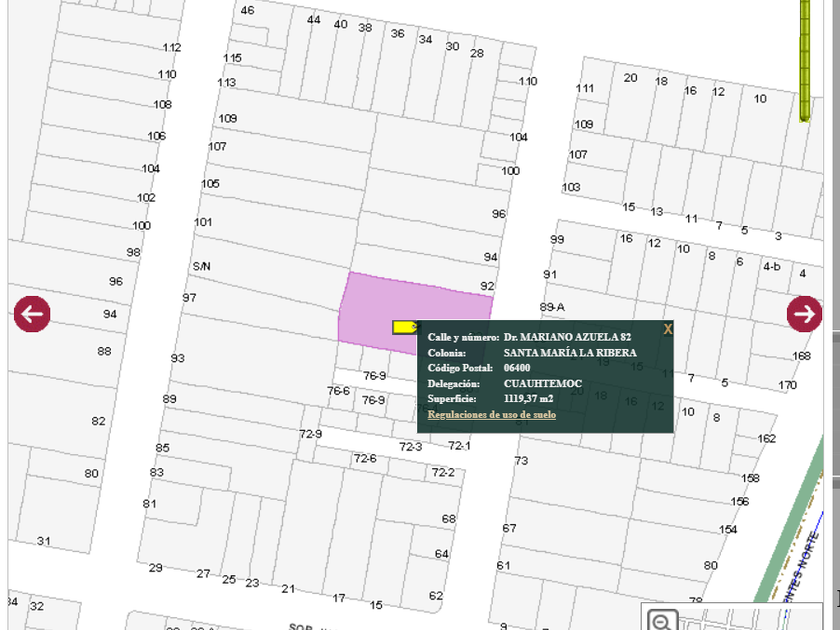The width and height of the screenshot is (840, 630).
Task: Select lot number 46 at the top
Action: (247, 11)
